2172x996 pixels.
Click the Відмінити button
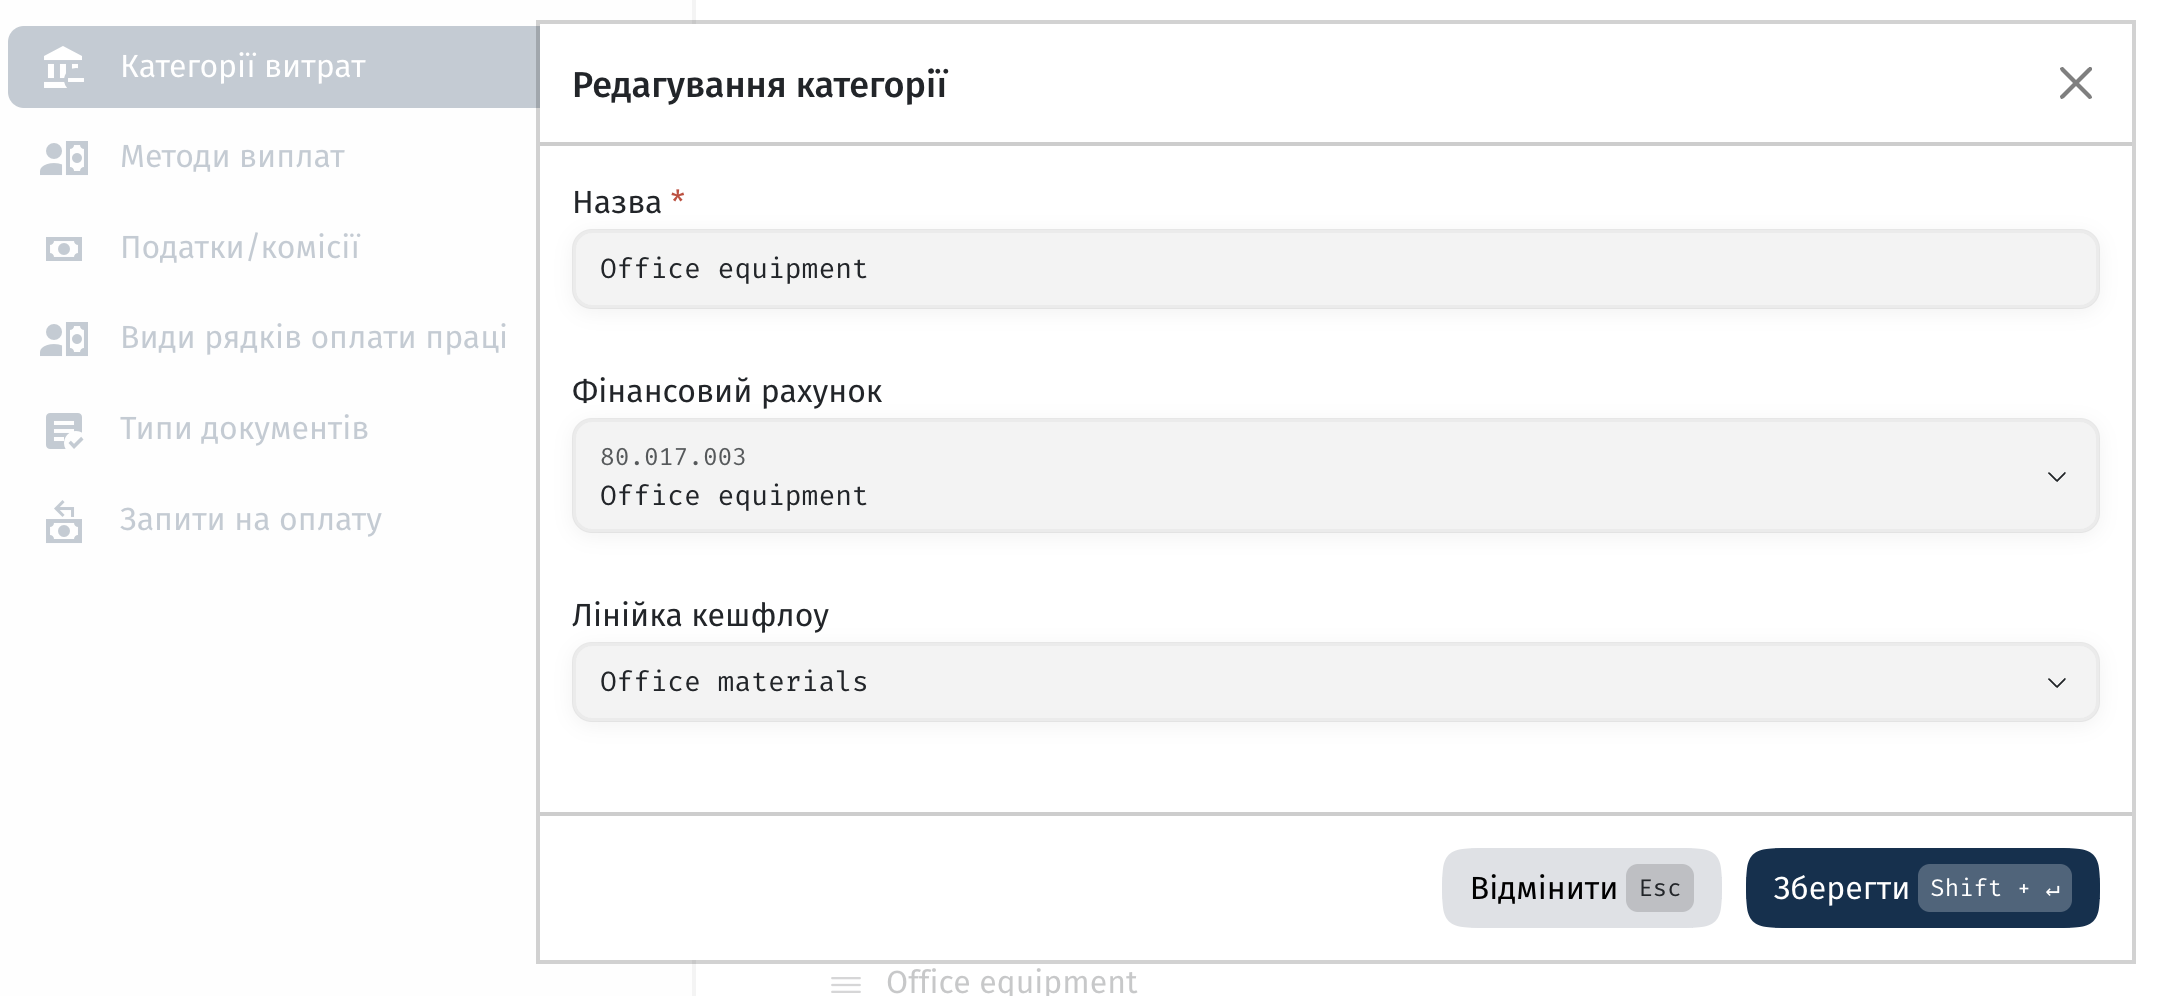pos(1581,888)
